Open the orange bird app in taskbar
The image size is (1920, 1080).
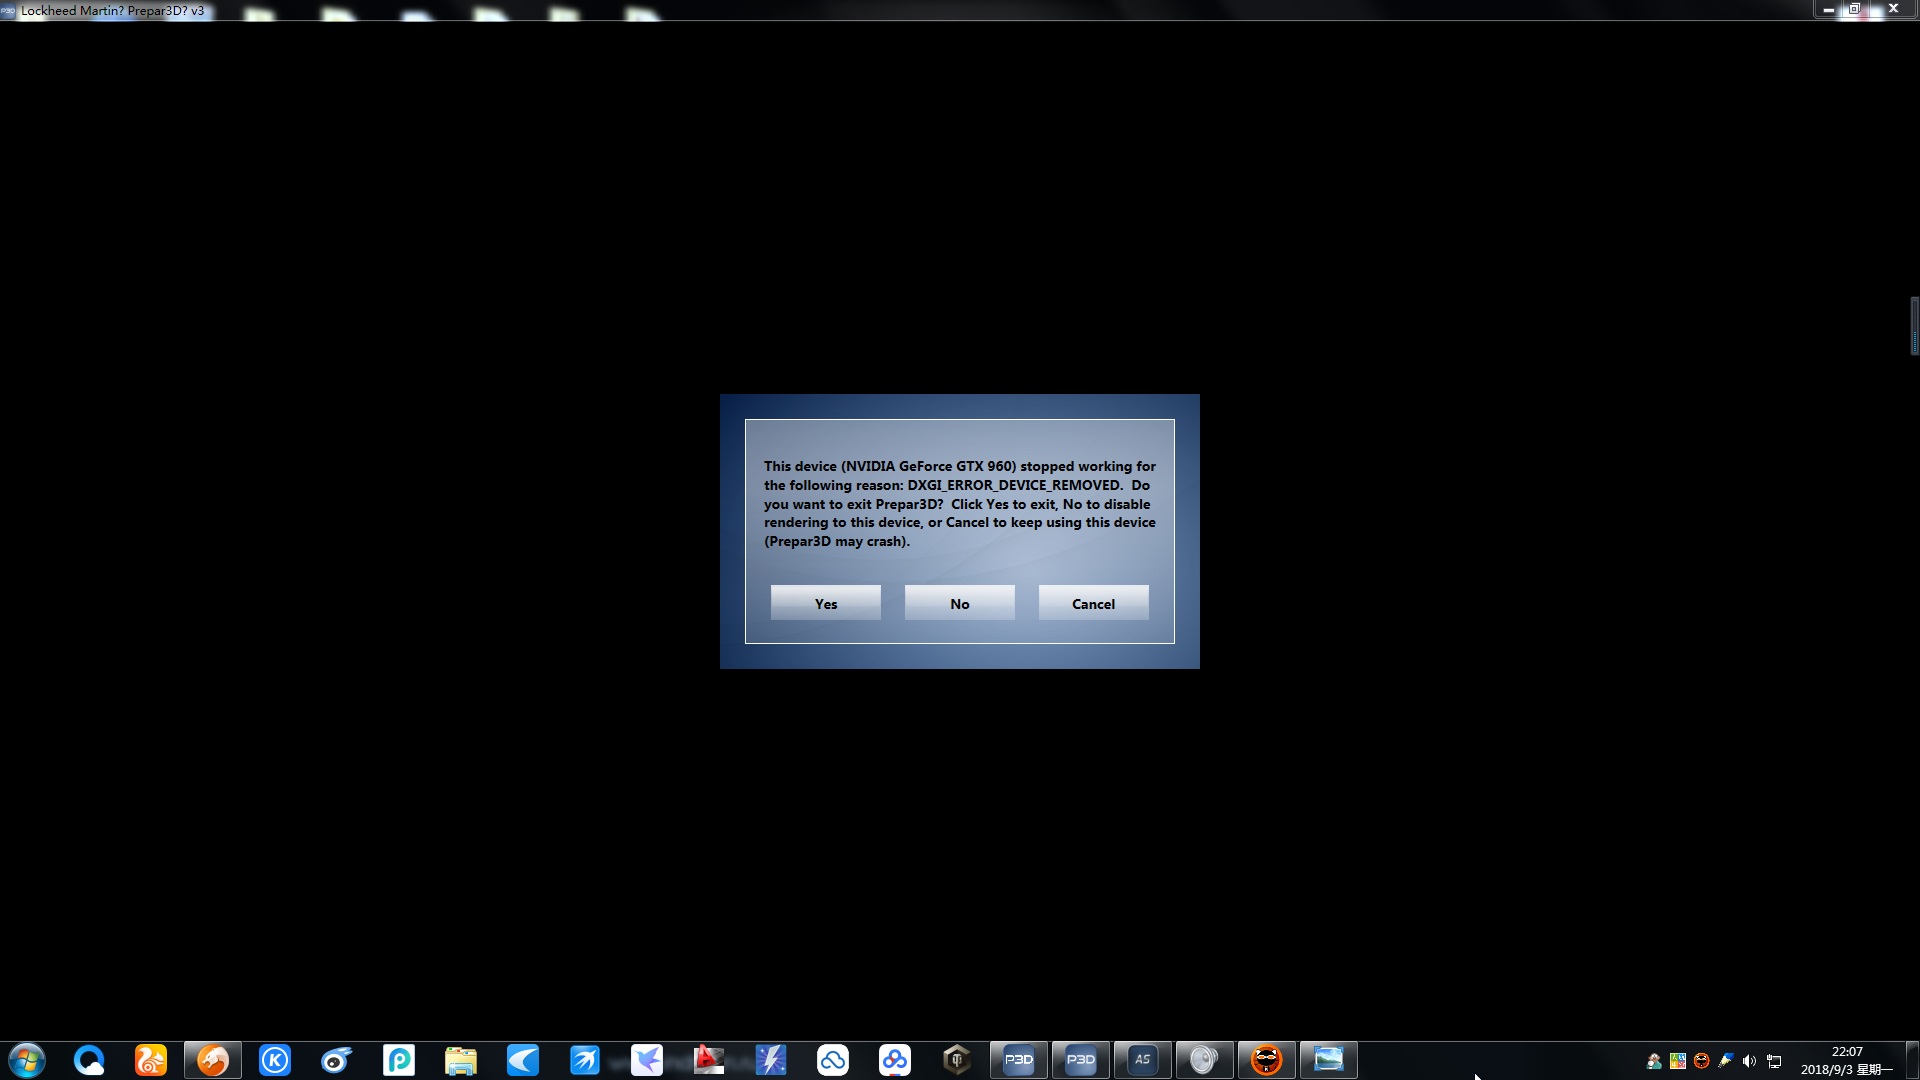(213, 1060)
